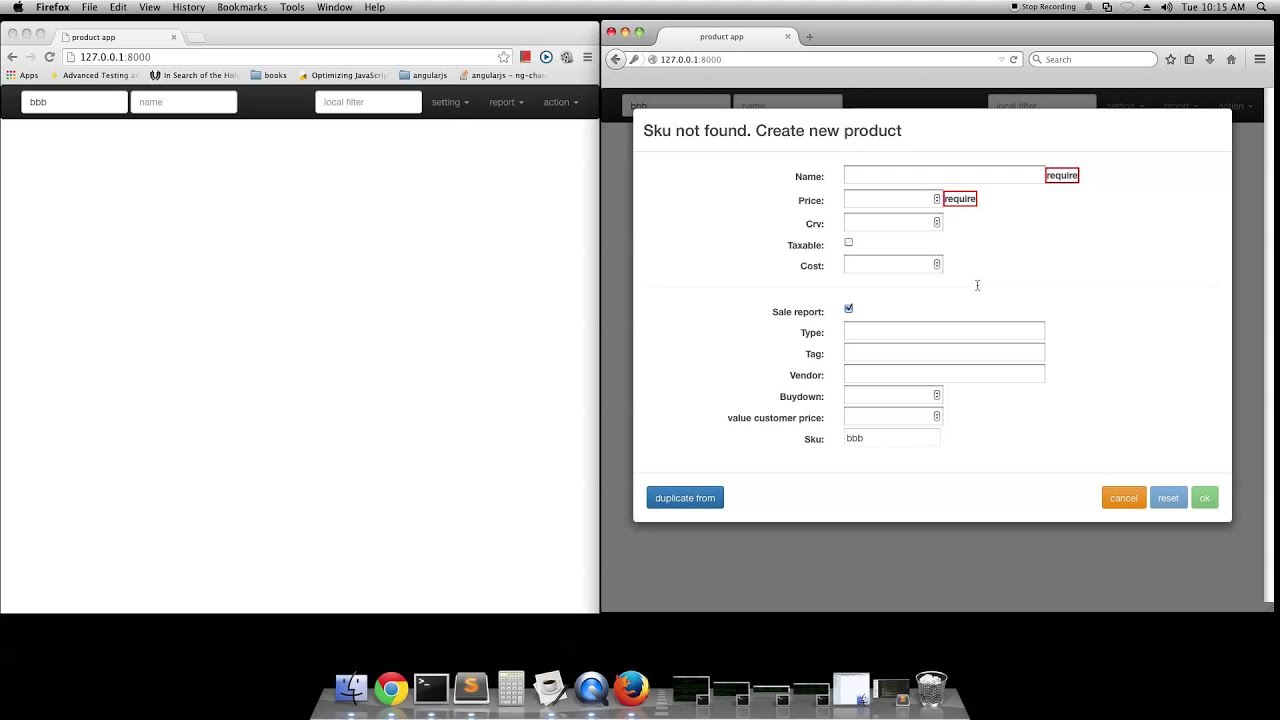The height and width of the screenshot is (720, 1280).
Task: Toggle the Taxable checkbox
Action: 848,242
